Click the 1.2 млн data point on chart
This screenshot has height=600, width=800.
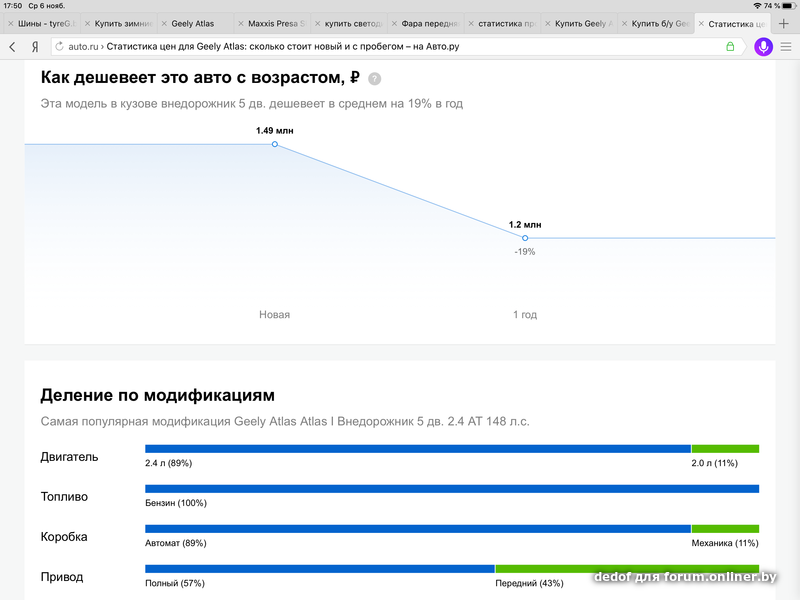[x=524, y=238]
